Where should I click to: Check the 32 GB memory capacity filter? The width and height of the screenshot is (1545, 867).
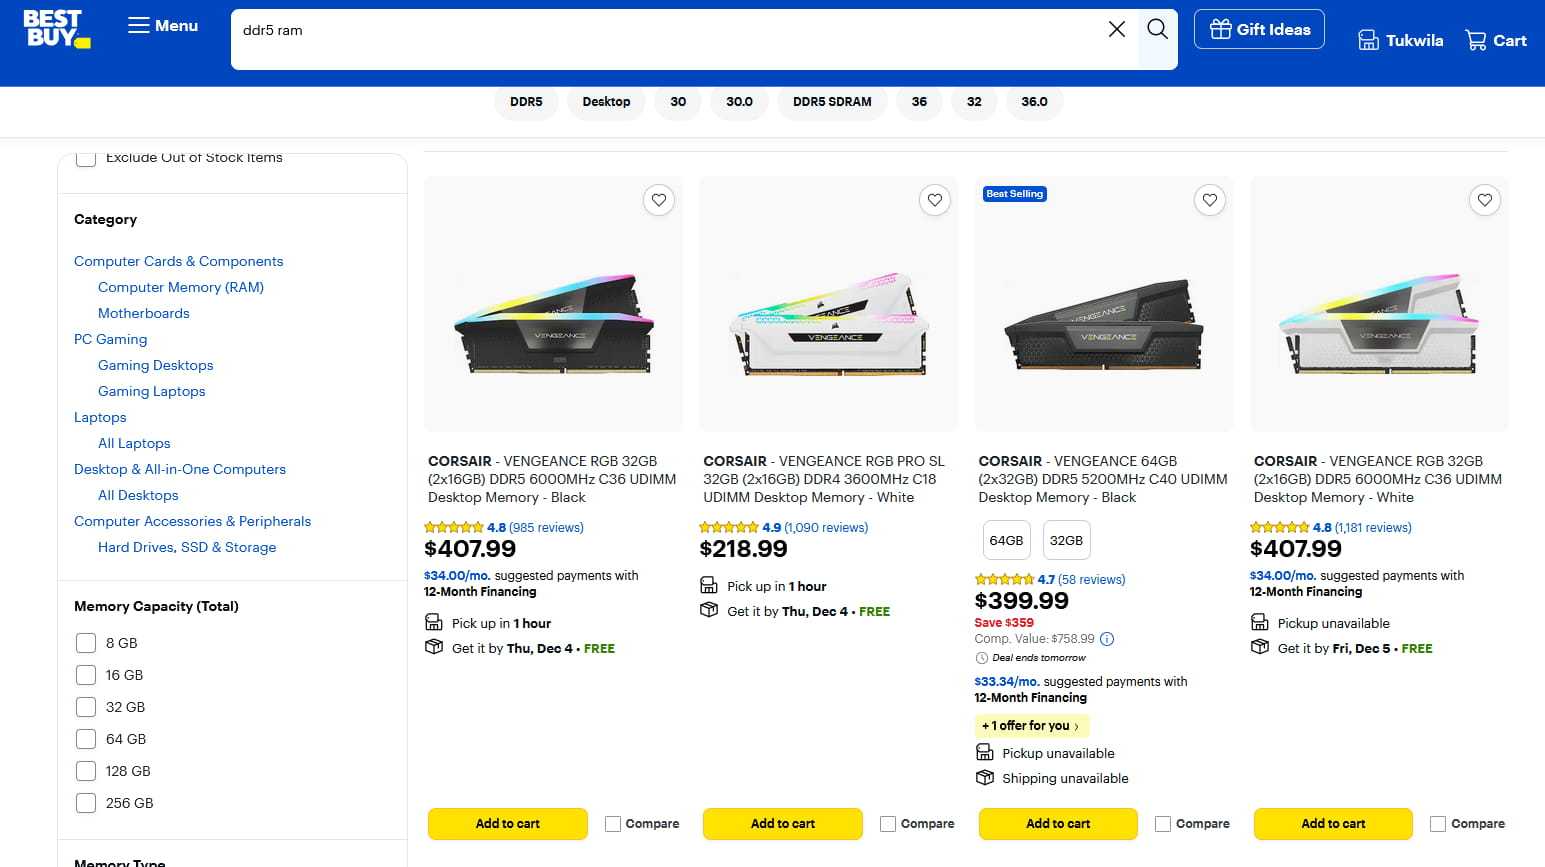pos(86,707)
